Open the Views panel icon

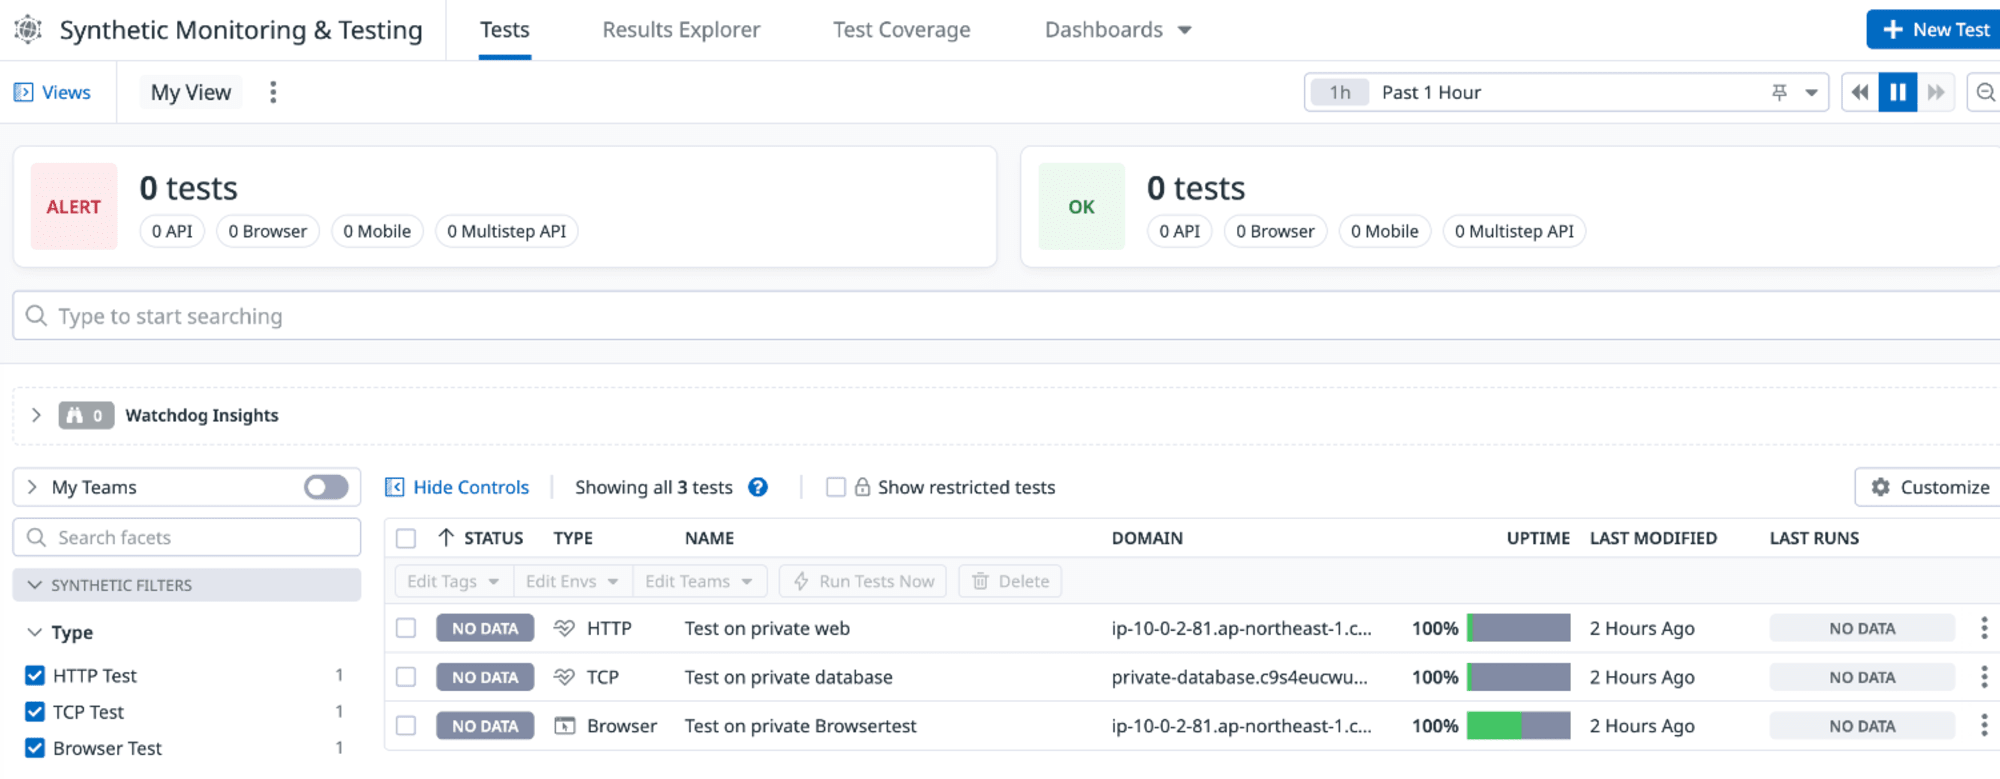[23, 92]
